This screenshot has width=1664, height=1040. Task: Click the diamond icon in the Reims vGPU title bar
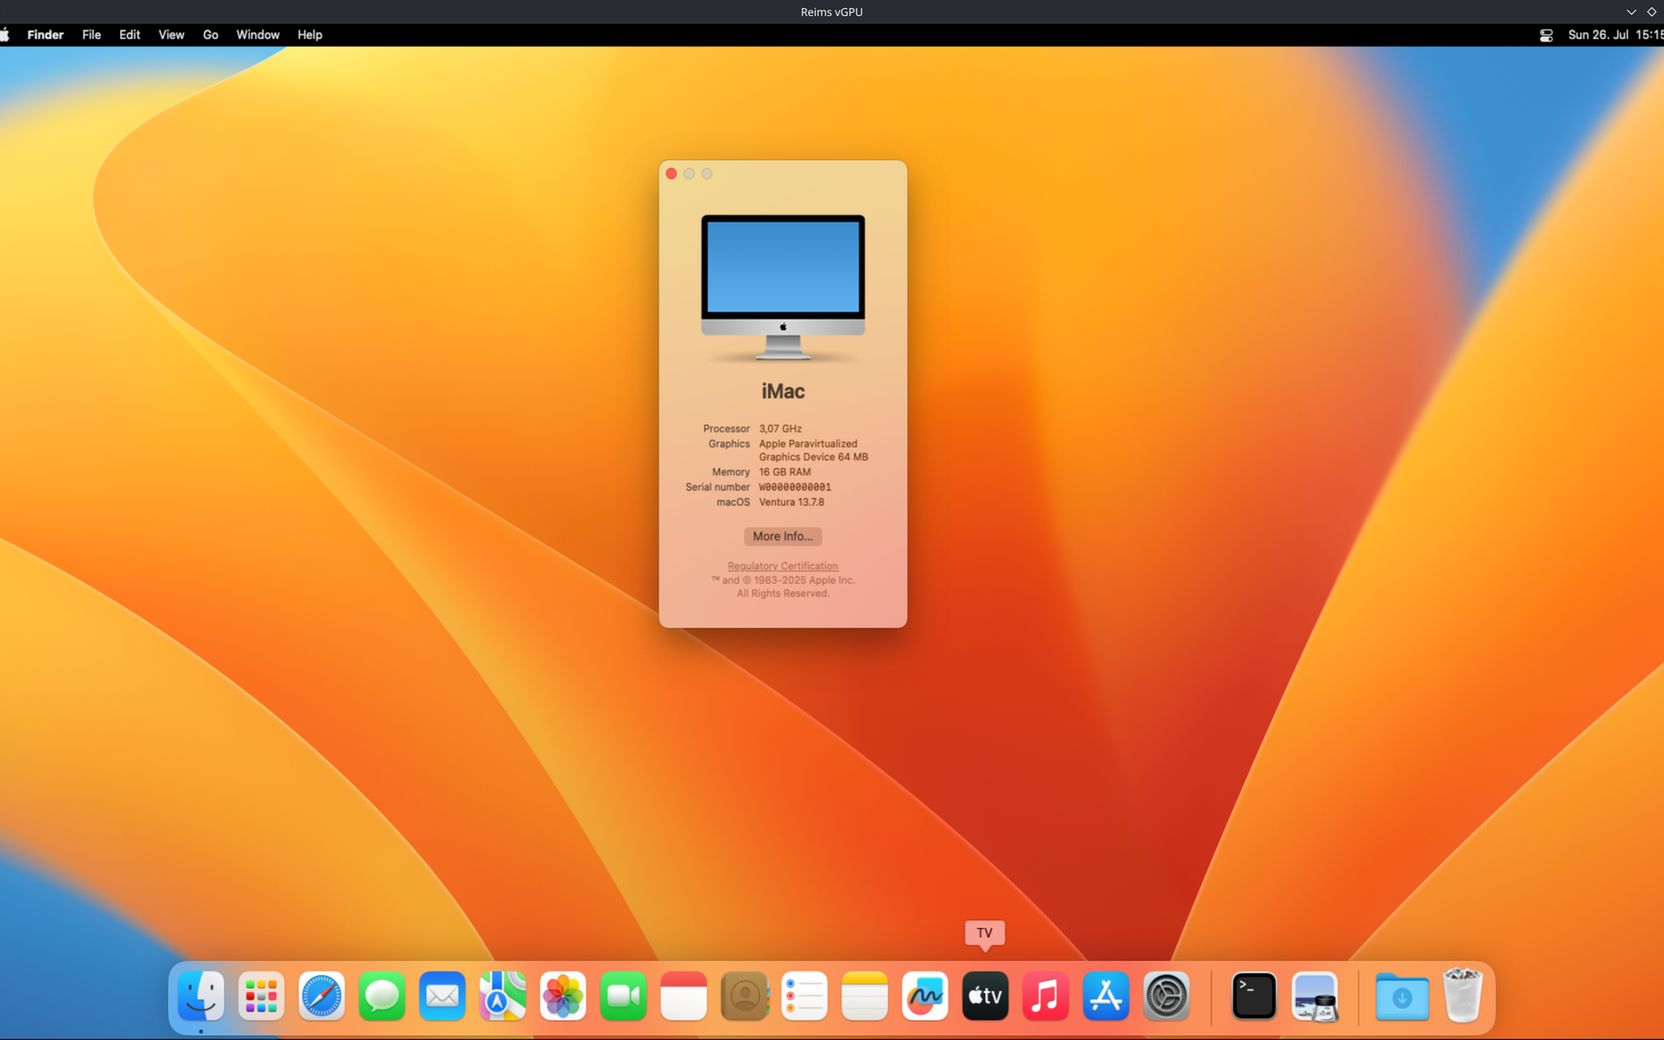[x=1651, y=12]
